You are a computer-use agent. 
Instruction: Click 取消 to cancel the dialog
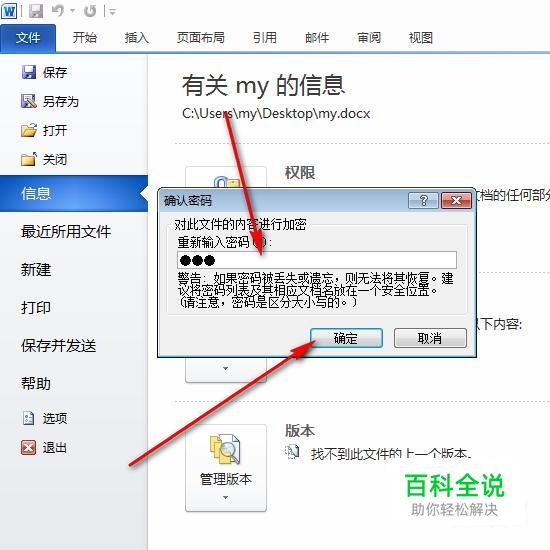tap(430, 338)
